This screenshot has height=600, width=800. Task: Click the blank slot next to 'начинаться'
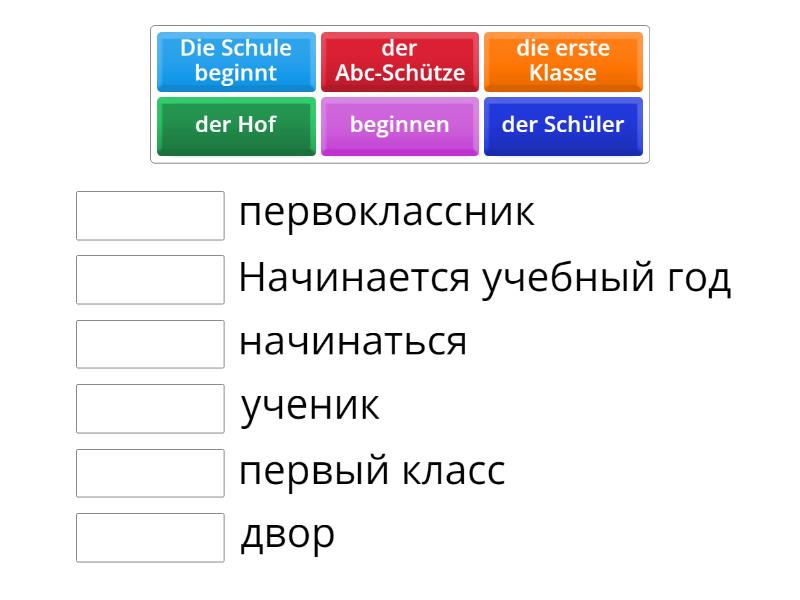click(x=150, y=344)
